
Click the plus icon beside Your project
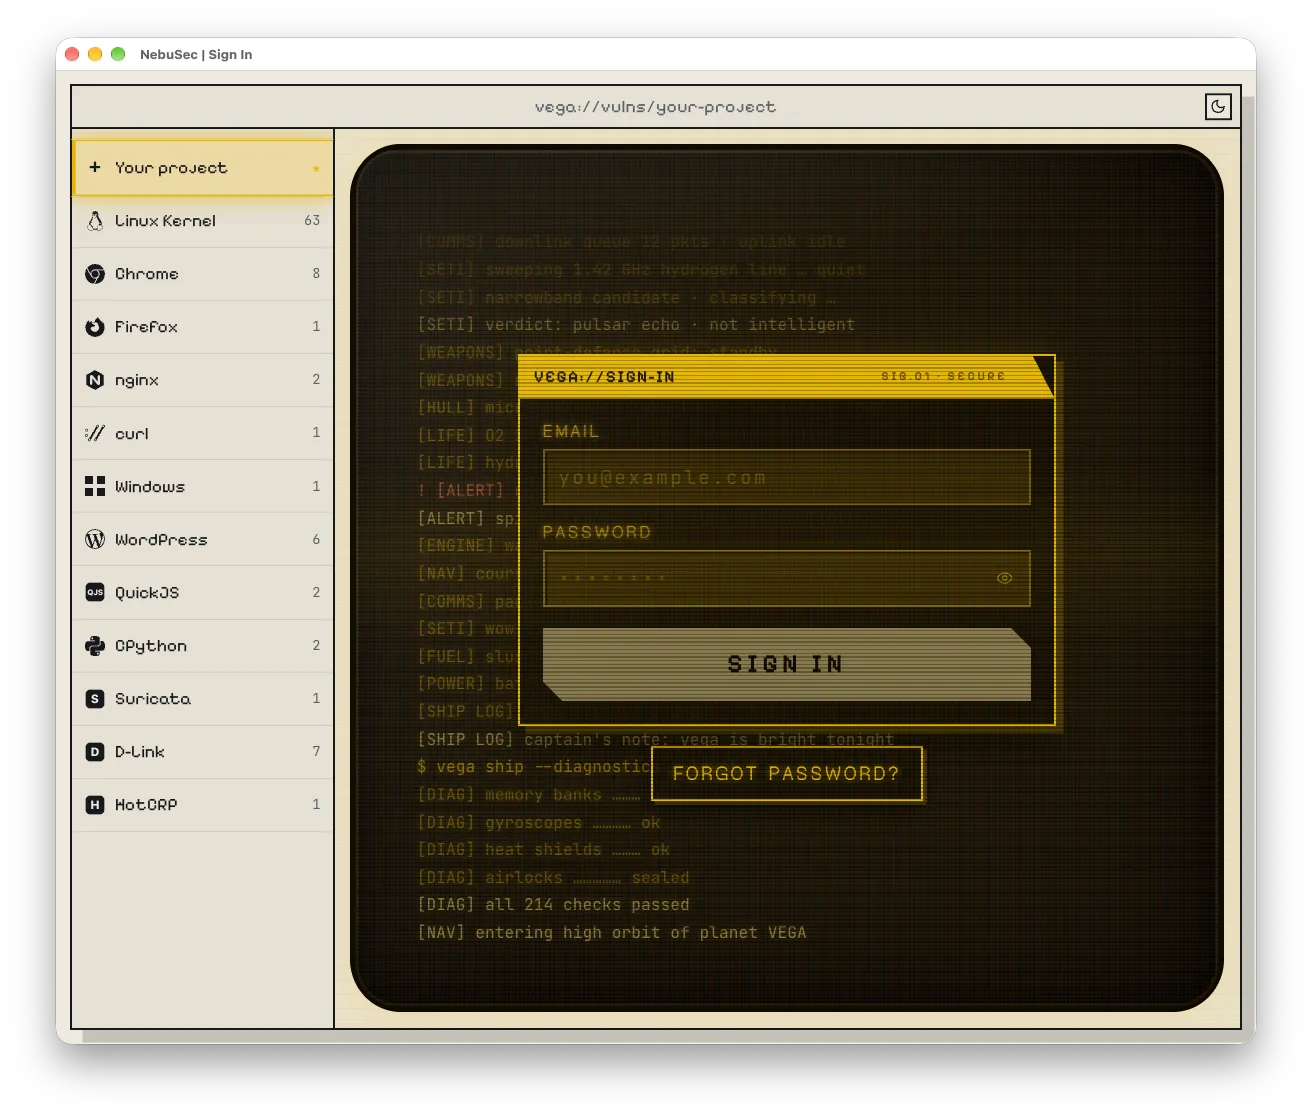(95, 167)
